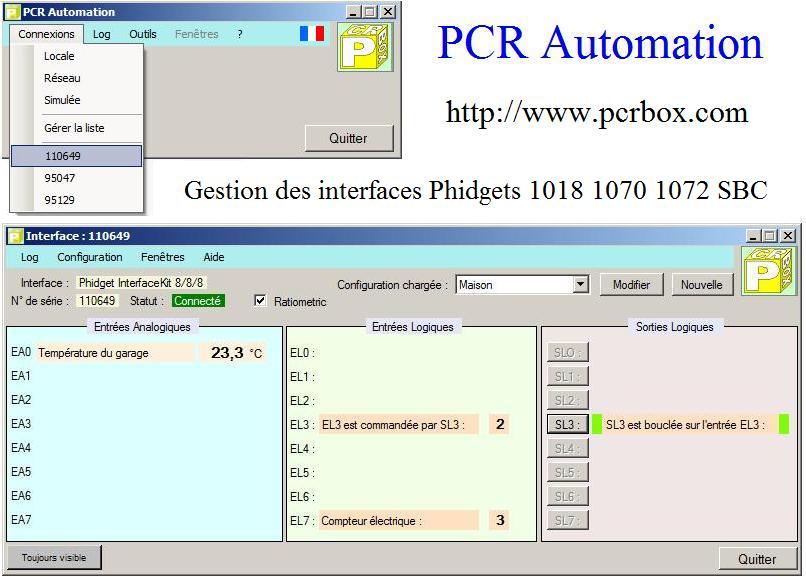
Task: Click the PCR cube logo in Interface window
Action: click(768, 271)
